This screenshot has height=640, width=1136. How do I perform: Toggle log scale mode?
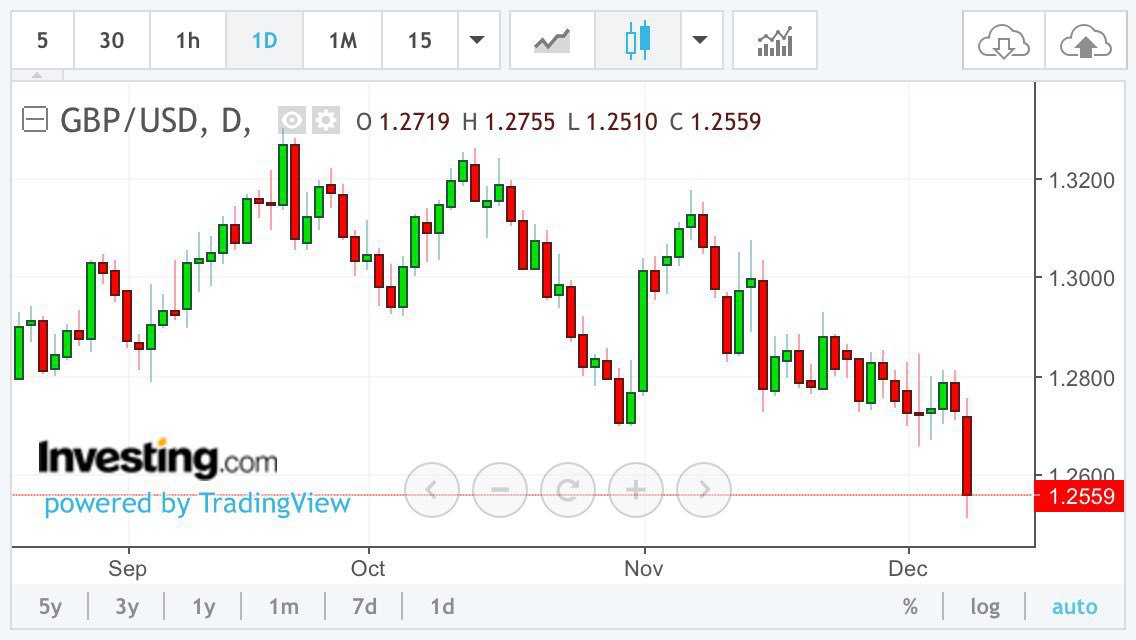985,607
